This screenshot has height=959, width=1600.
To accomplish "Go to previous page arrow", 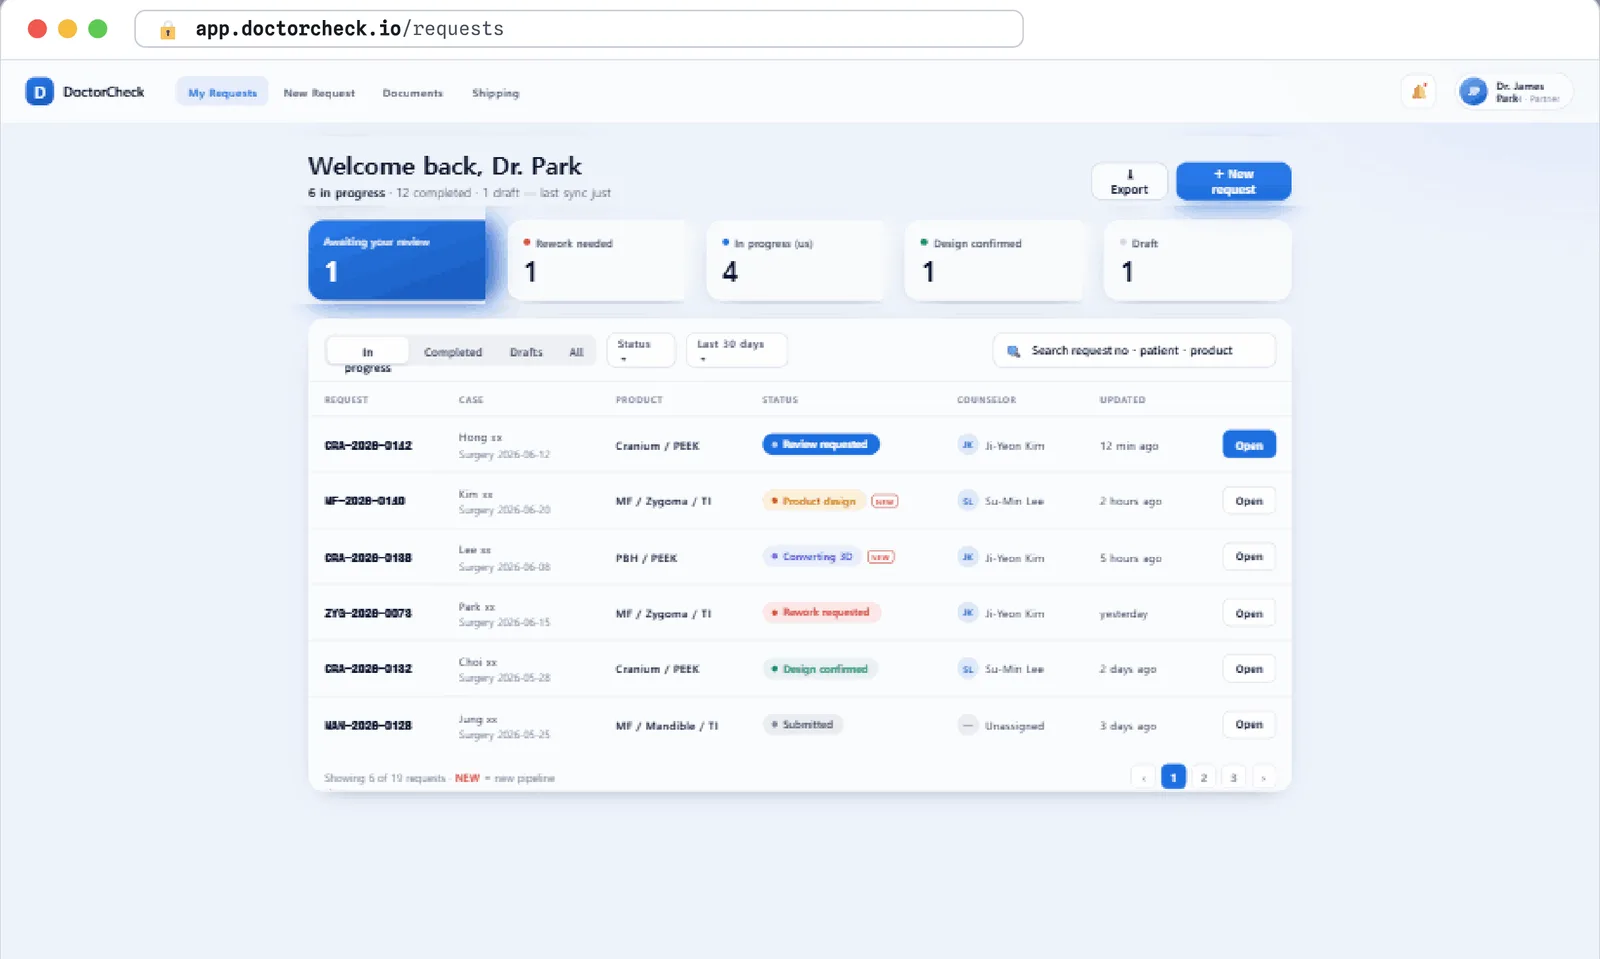I will [1143, 777].
